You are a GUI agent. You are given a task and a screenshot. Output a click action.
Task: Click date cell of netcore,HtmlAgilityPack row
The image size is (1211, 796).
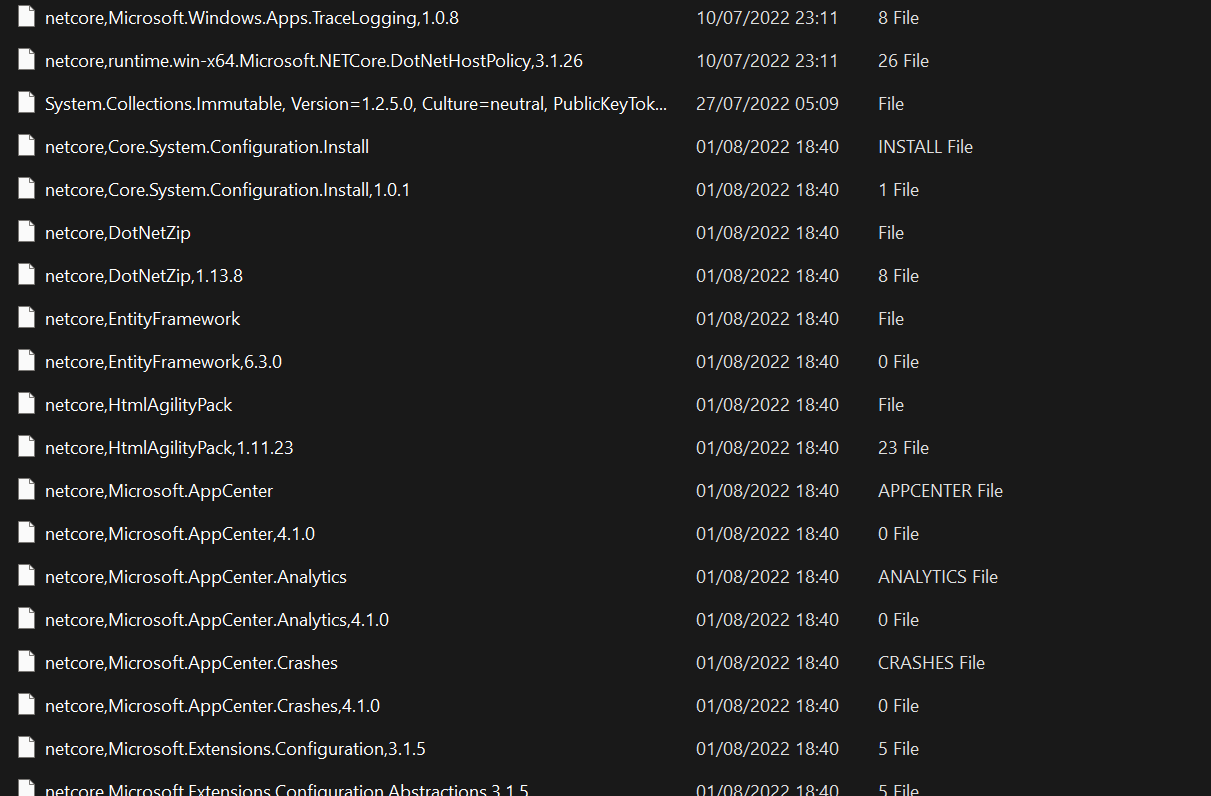tap(768, 405)
